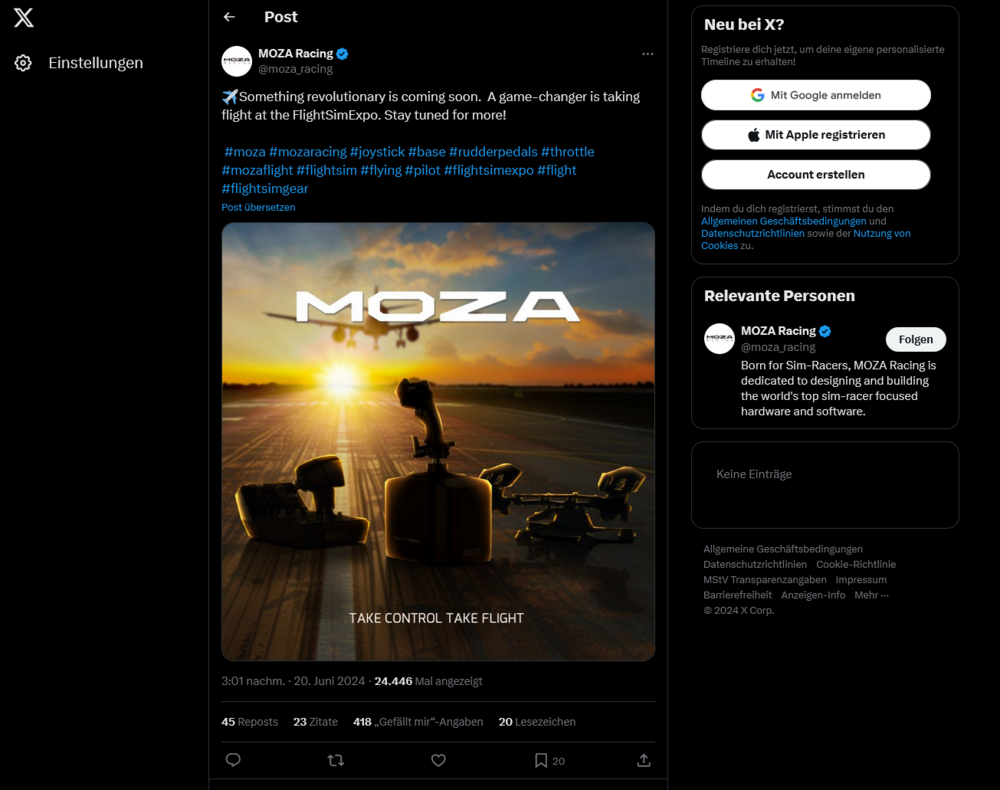Open the MOZA flight gear image
The height and width of the screenshot is (790, 1000).
tap(438, 441)
